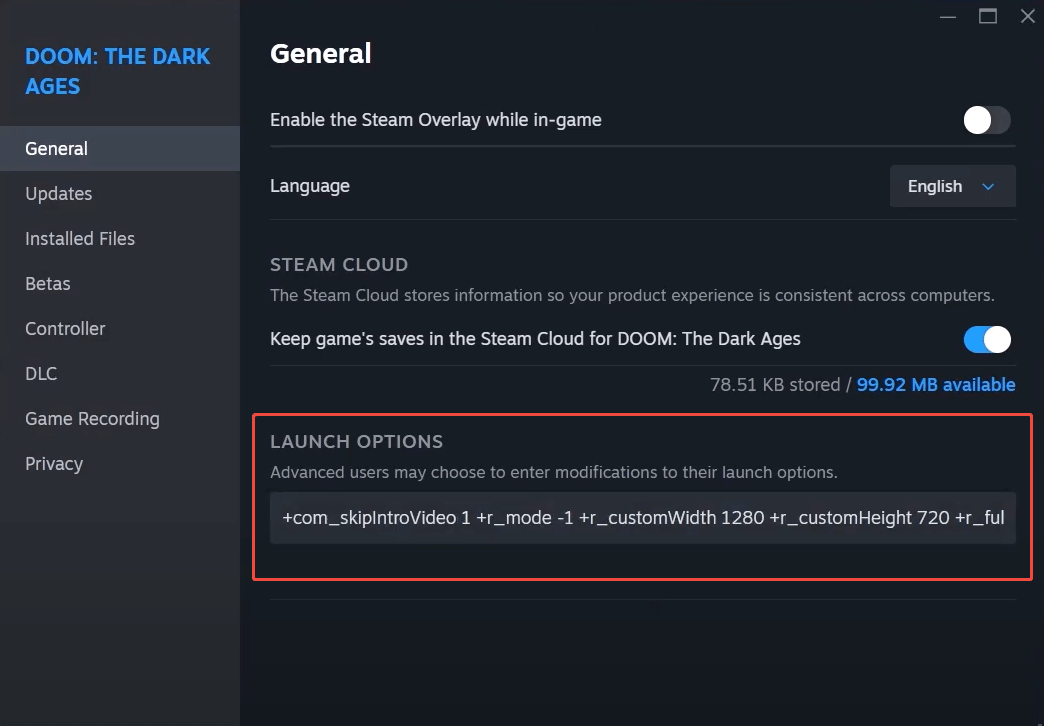
Task: Click the DOOM: The Dark Ages title
Action: (x=117, y=71)
